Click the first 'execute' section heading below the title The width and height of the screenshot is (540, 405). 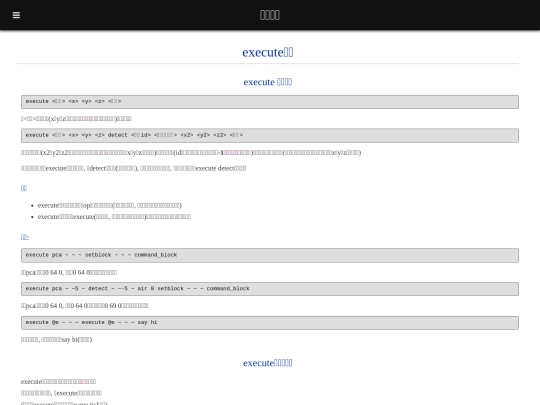pos(268,82)
